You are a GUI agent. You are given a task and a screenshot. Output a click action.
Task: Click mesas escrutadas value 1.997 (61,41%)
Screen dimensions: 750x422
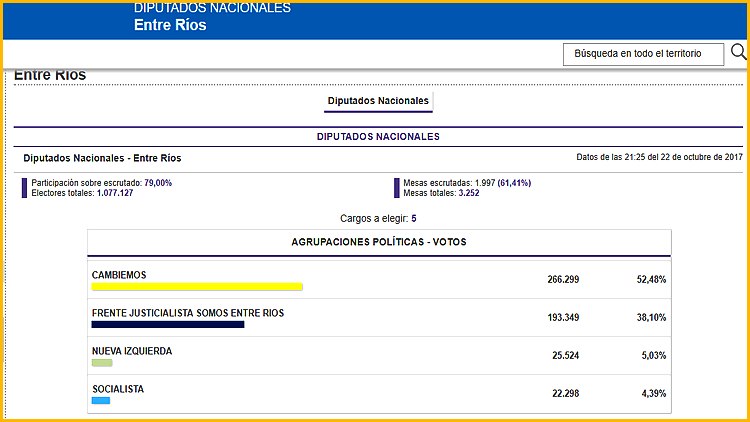point(503,183)
